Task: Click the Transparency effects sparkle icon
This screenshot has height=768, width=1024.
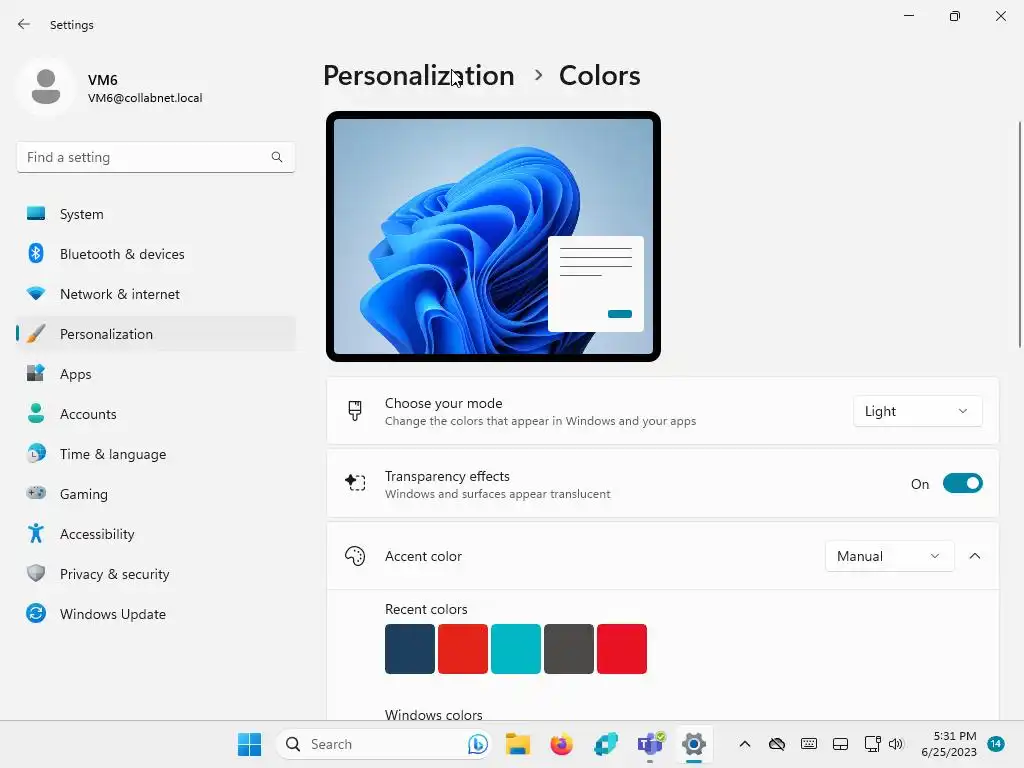Action: [x=355, y=483]
